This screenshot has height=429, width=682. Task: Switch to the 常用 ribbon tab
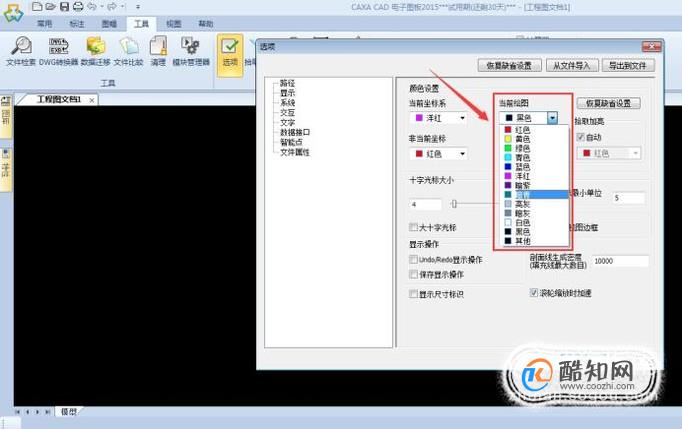44,23
